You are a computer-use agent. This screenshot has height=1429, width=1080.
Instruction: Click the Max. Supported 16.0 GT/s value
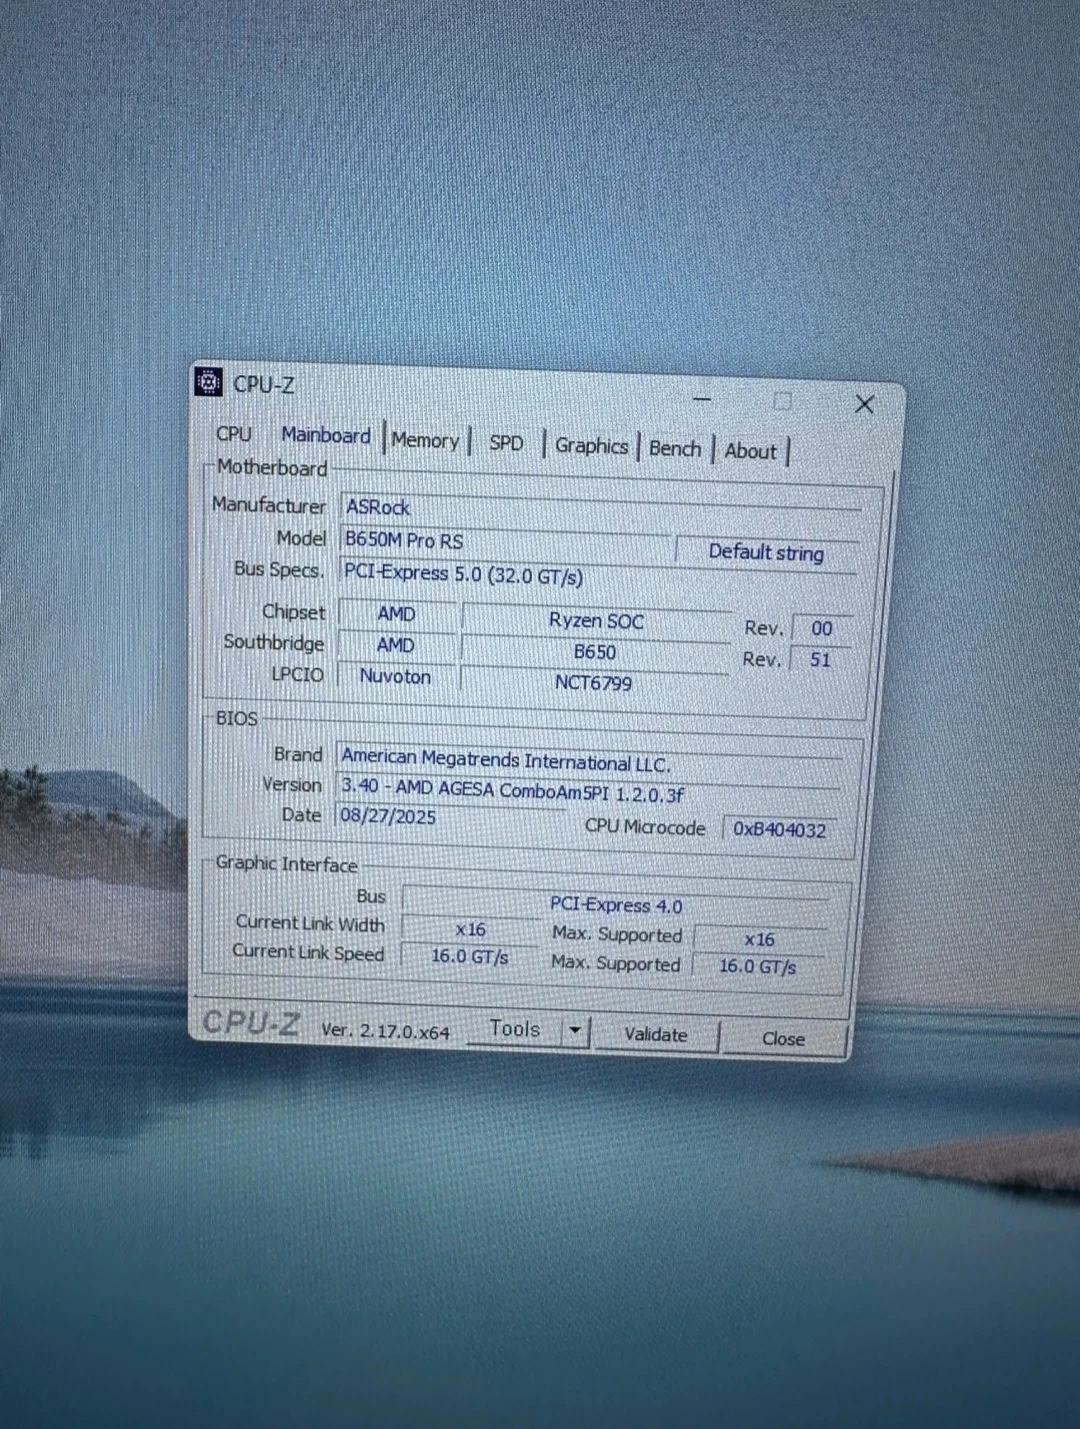pyautogui.click(x=758, y=967)
